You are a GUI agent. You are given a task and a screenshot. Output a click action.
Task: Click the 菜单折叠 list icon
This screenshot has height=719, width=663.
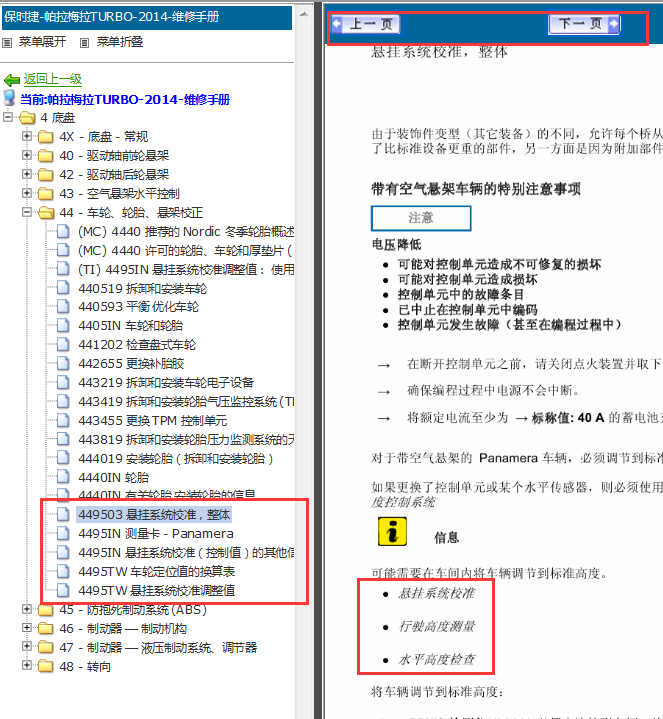[84, 43]
